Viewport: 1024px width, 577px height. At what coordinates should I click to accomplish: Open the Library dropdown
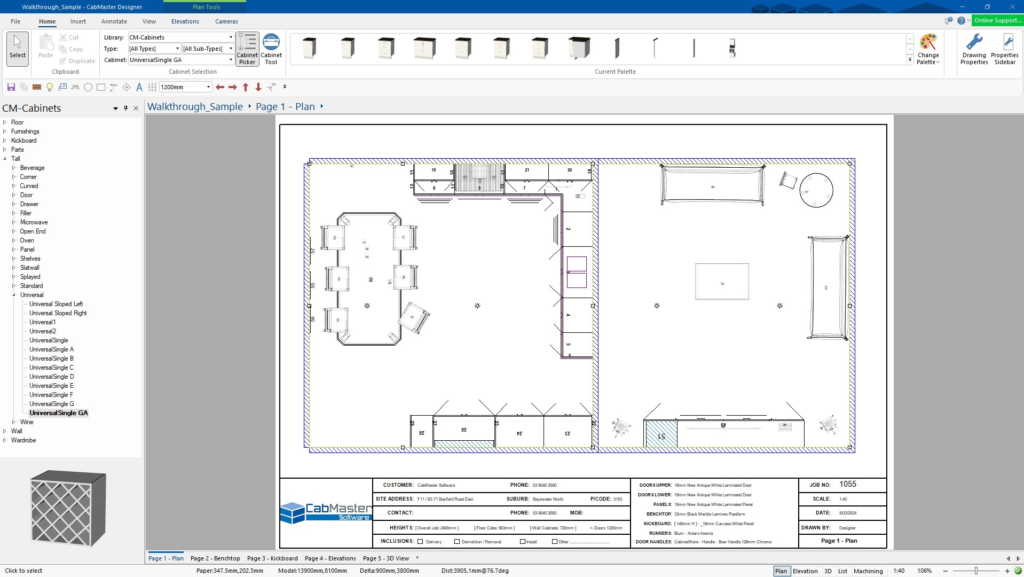point(230,37)
